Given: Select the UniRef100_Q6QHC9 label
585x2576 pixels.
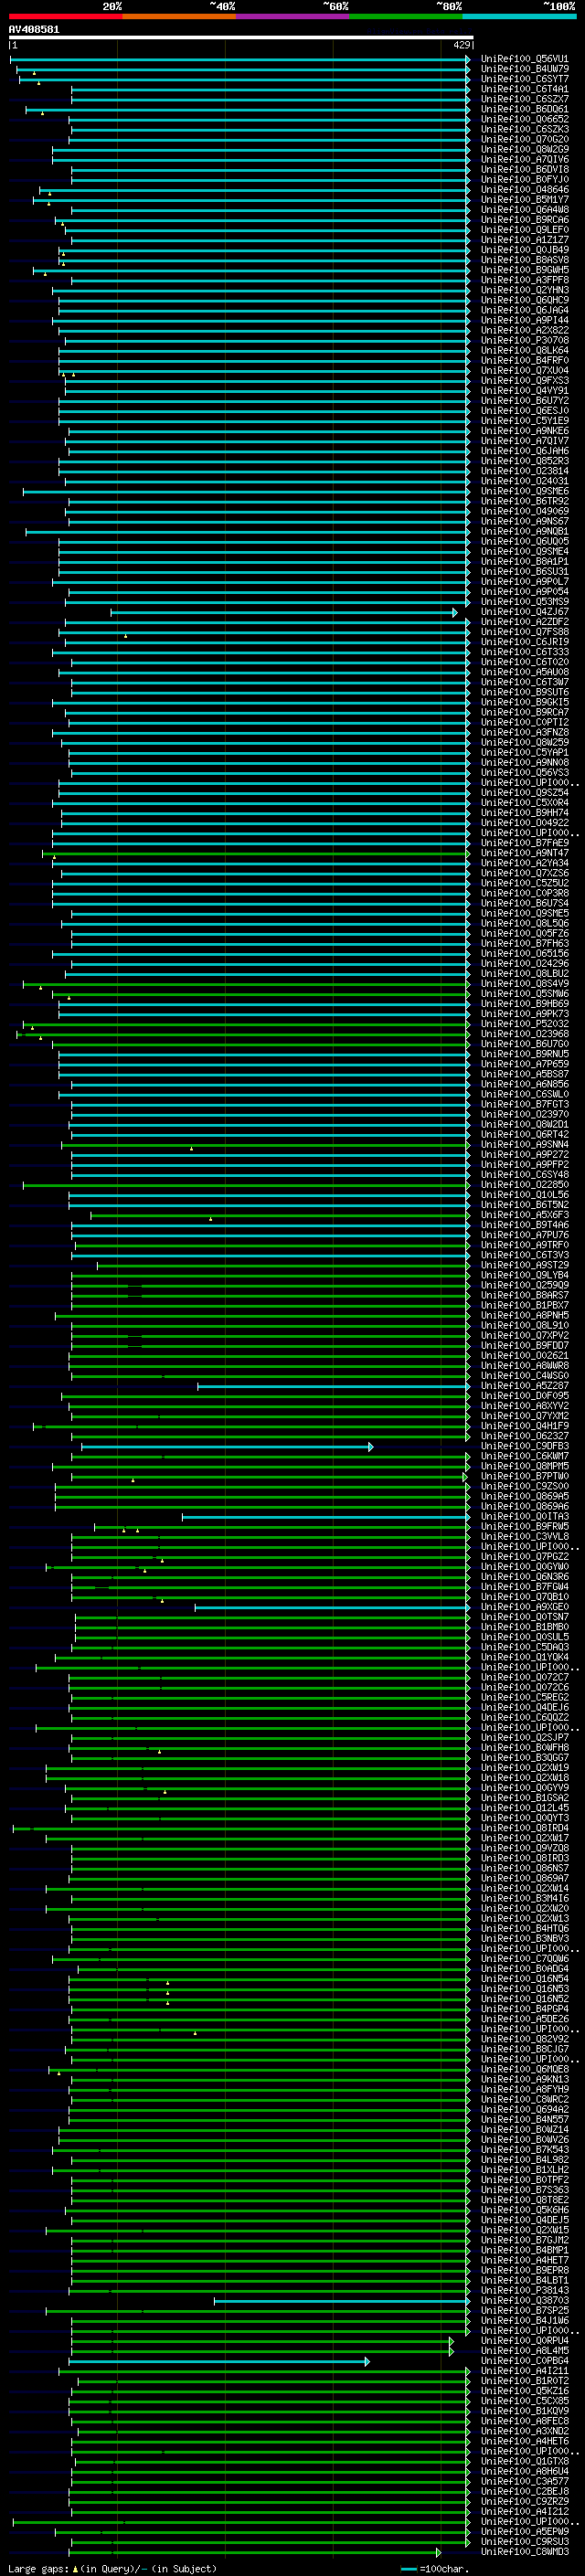Looking at the screenshot, I should pos(525,300).
